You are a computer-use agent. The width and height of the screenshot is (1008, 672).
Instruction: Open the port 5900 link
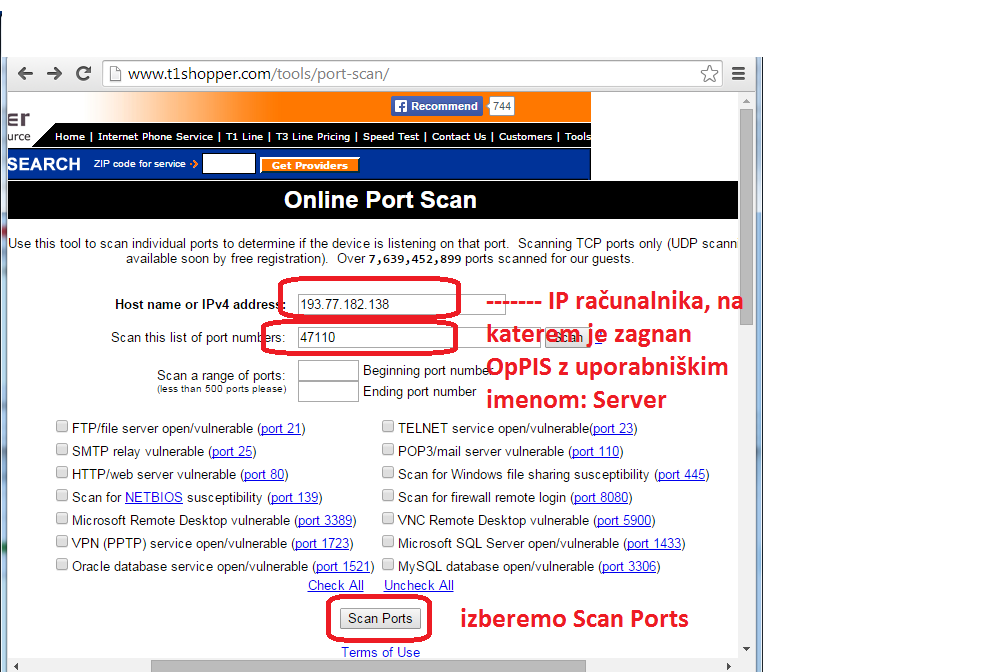[624, 521]
